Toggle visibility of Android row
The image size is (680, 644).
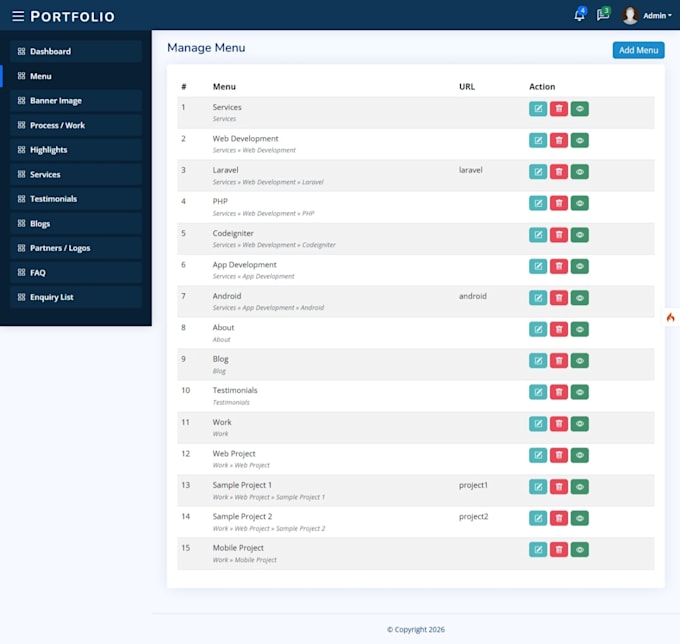point(579,297)
